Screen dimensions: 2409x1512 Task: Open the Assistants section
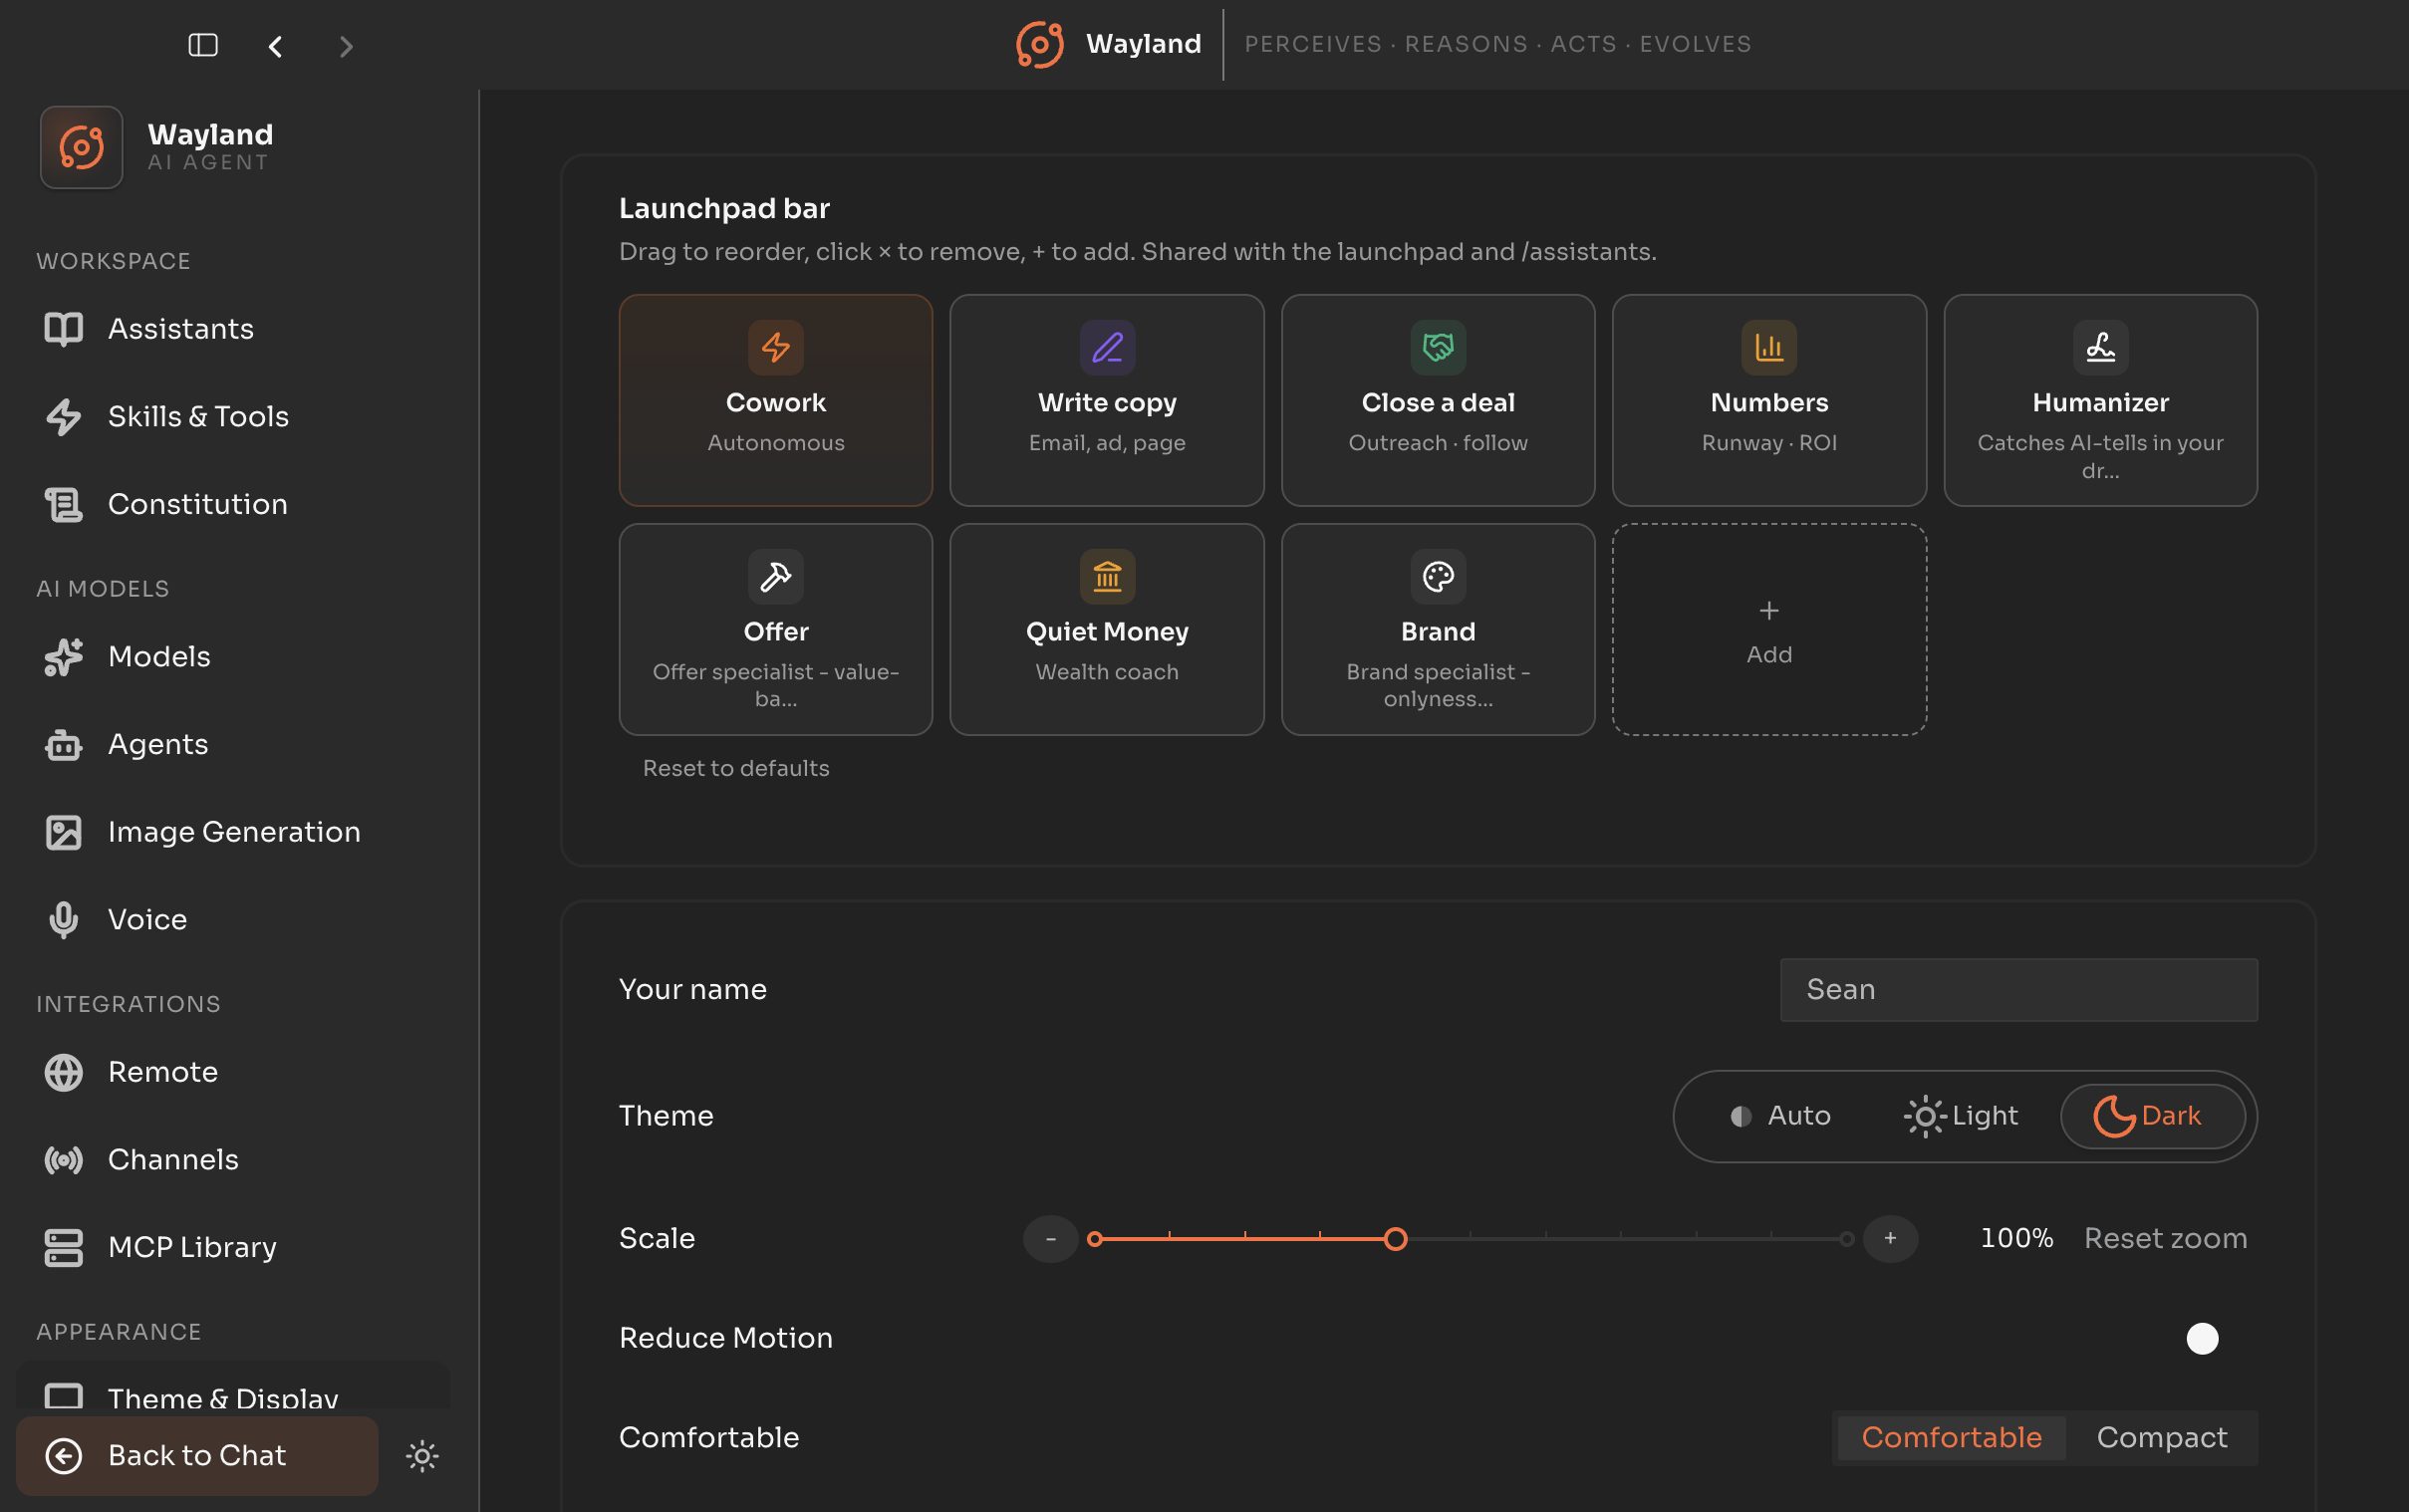(232, 329)
